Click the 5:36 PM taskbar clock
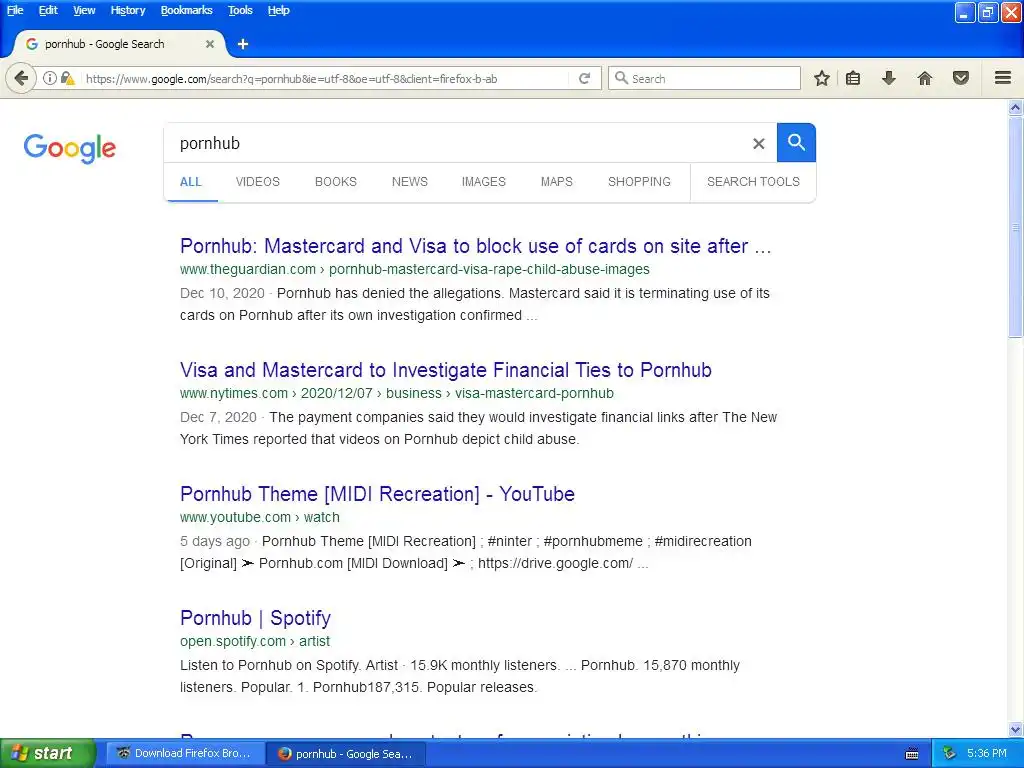1024x768 pixels. click(x=986, y=754)
